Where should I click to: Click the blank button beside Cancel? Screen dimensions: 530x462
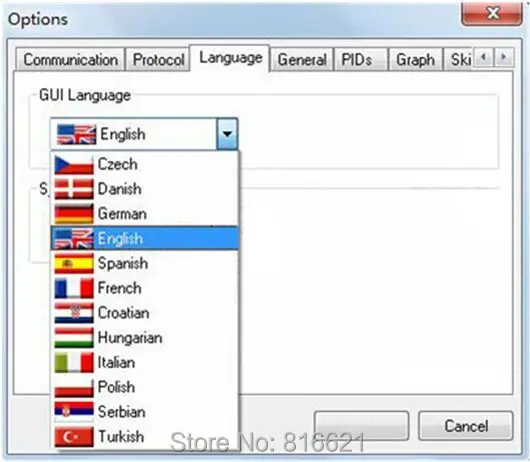[361, 425]
